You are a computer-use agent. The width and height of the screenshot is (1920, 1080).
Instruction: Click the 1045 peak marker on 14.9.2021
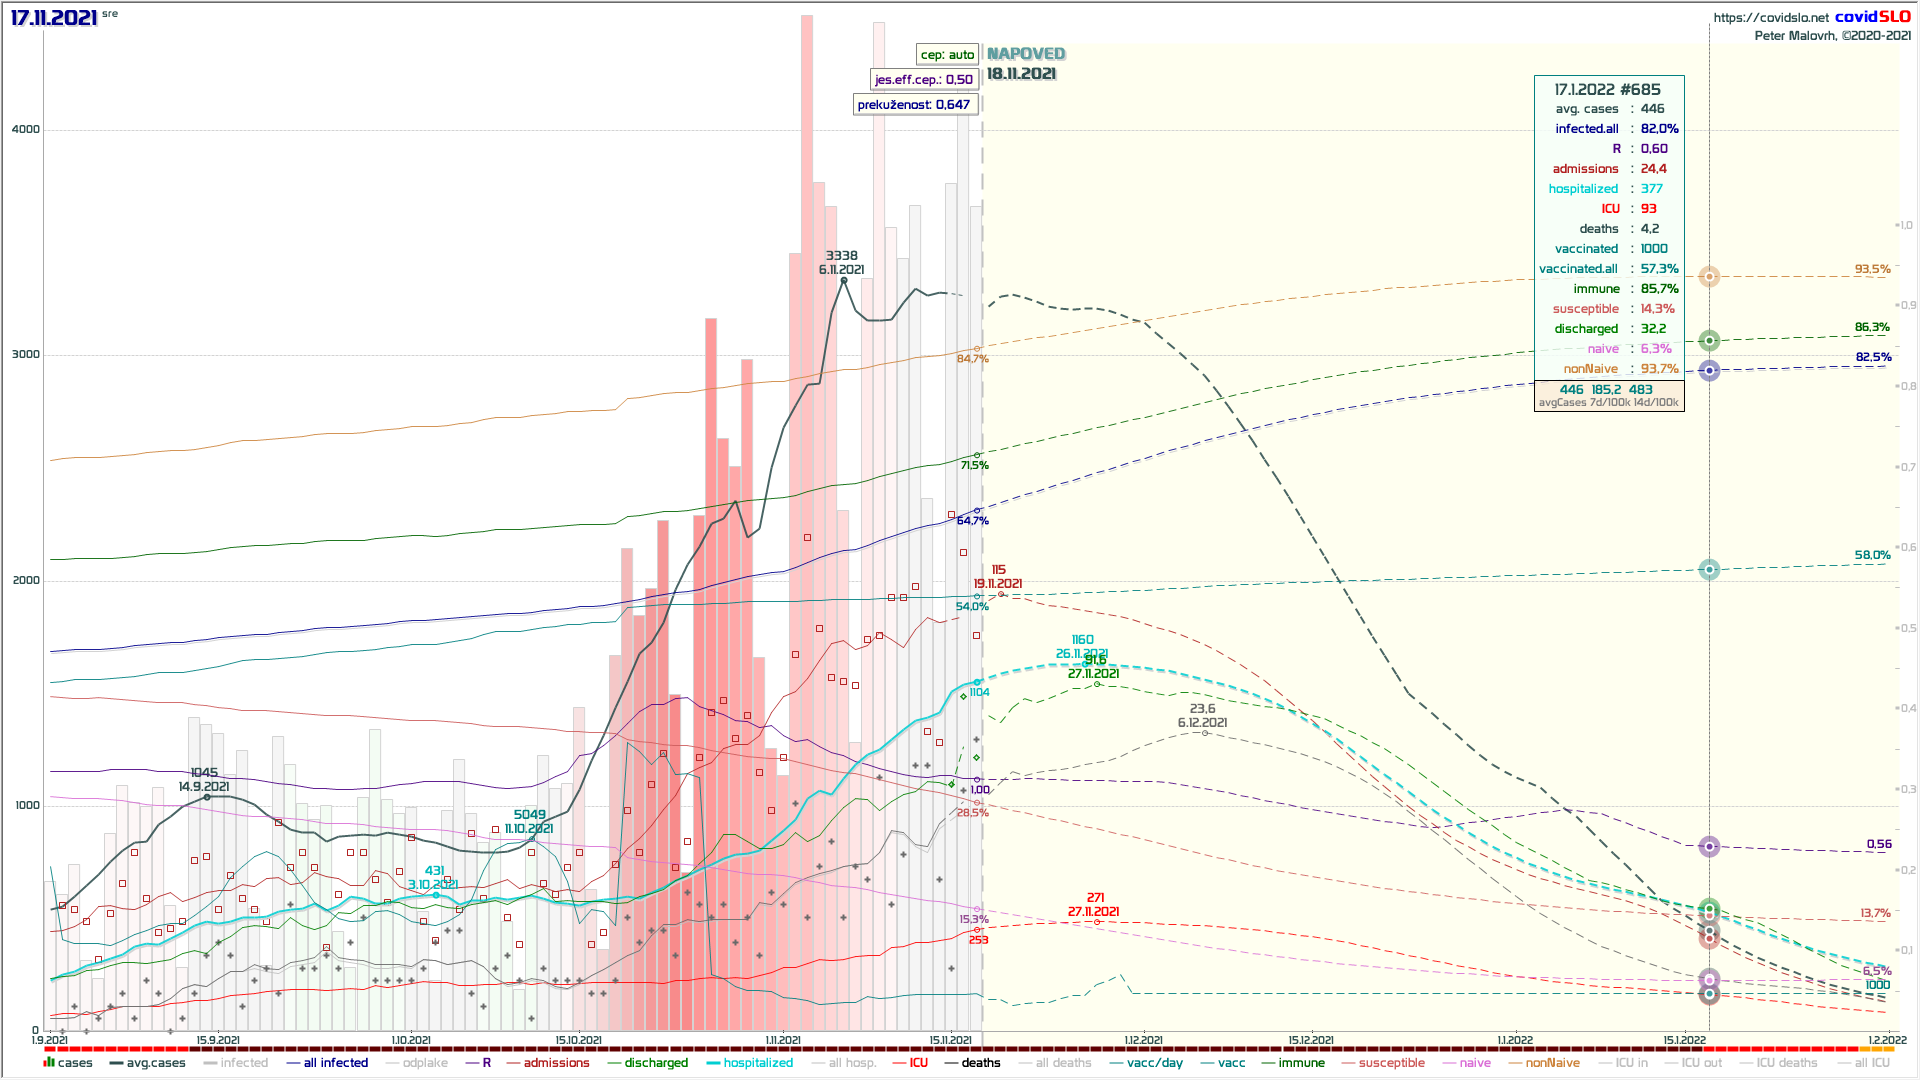pyautogui.click(x=207, y=797)
